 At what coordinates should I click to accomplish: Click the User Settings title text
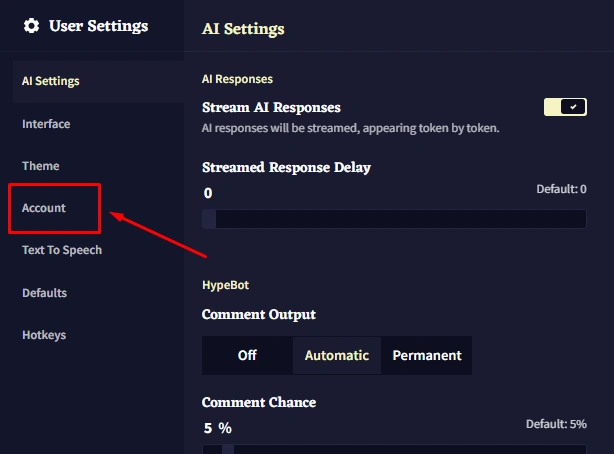click(x=98, y=26)
